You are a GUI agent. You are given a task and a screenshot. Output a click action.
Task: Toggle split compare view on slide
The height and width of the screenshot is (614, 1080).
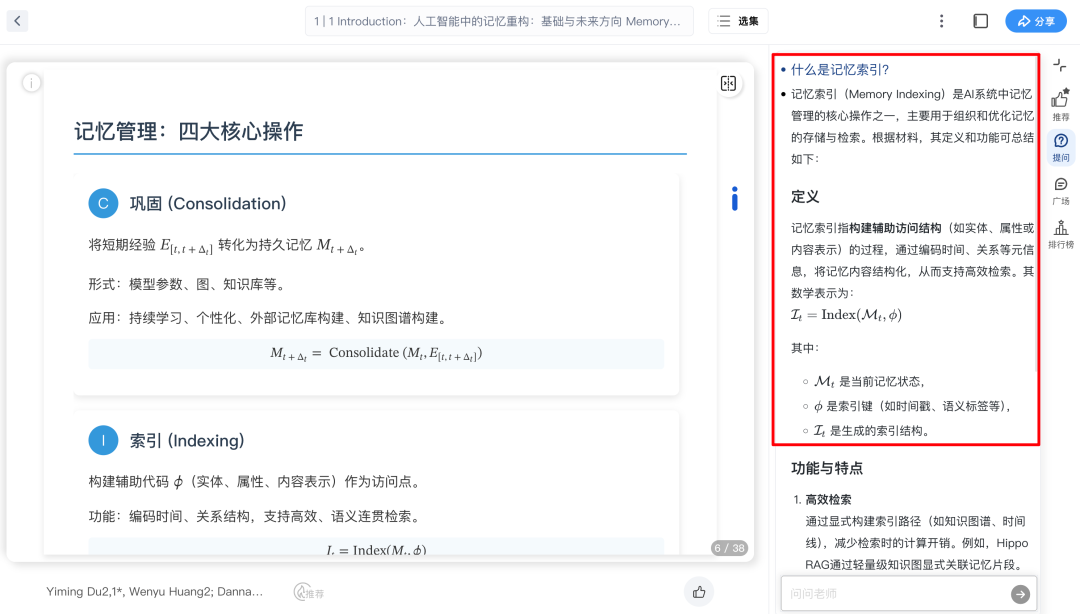pos(728,84)
